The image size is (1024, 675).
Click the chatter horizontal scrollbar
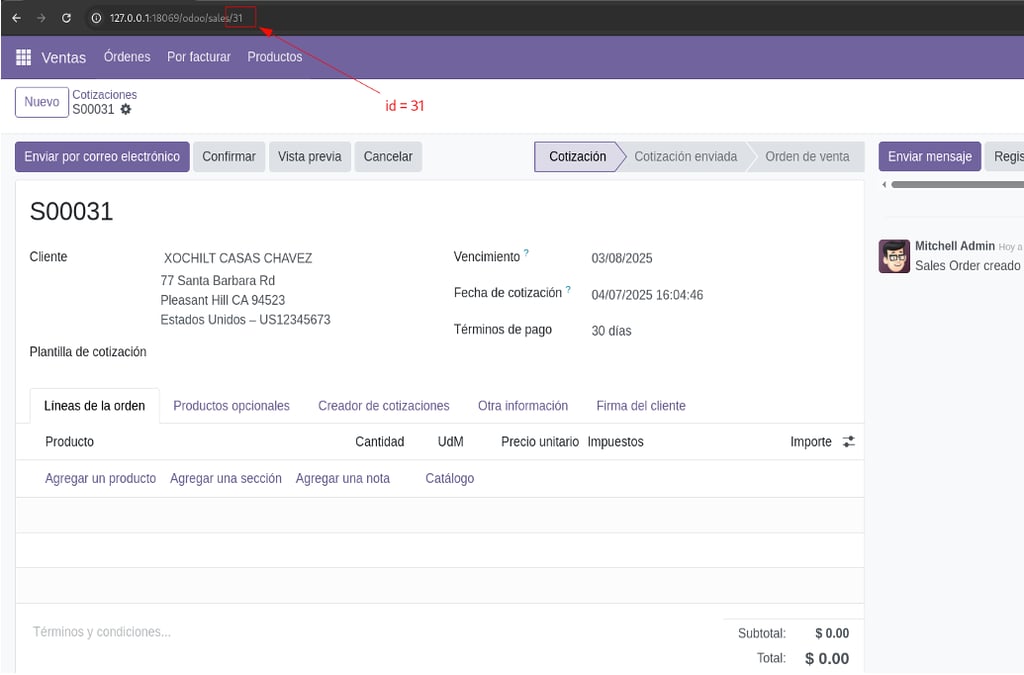tap(957, 185)
